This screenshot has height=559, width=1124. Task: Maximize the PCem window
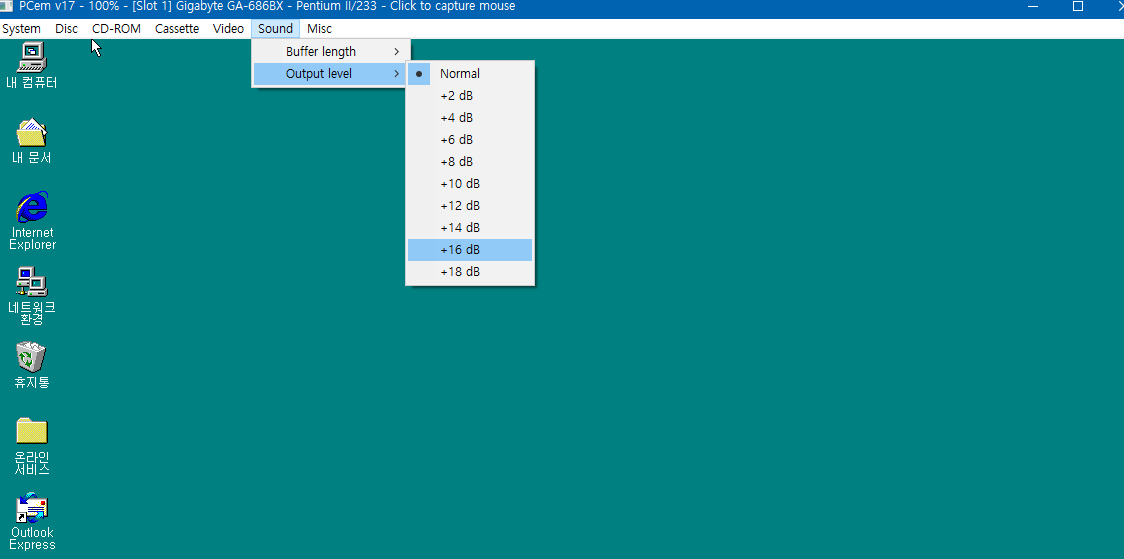pos(1077,6)
